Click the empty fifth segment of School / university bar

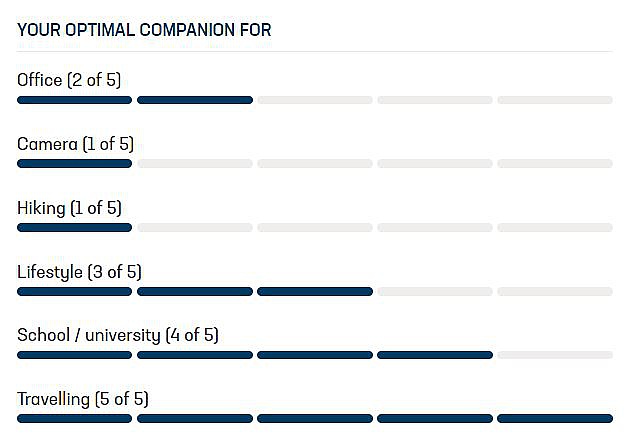point(555,355)
